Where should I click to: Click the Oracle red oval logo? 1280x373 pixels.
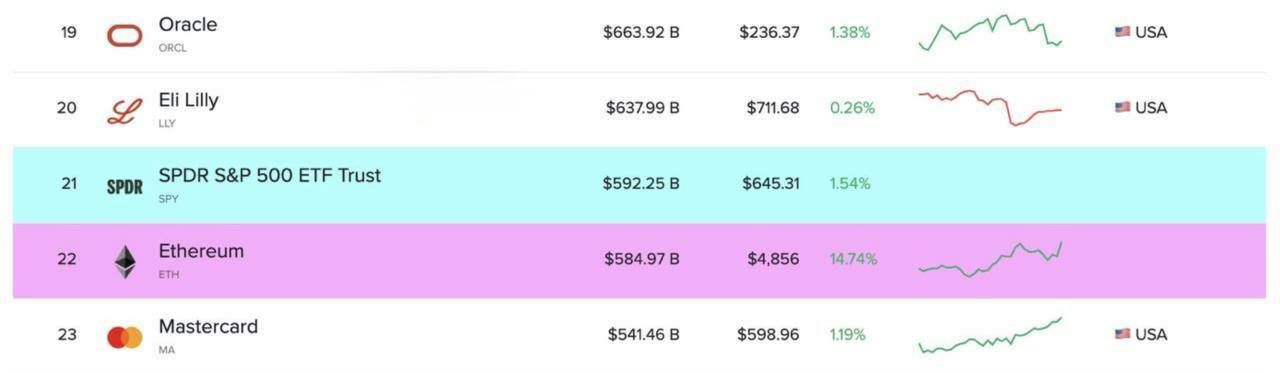(x=125, y=35)
